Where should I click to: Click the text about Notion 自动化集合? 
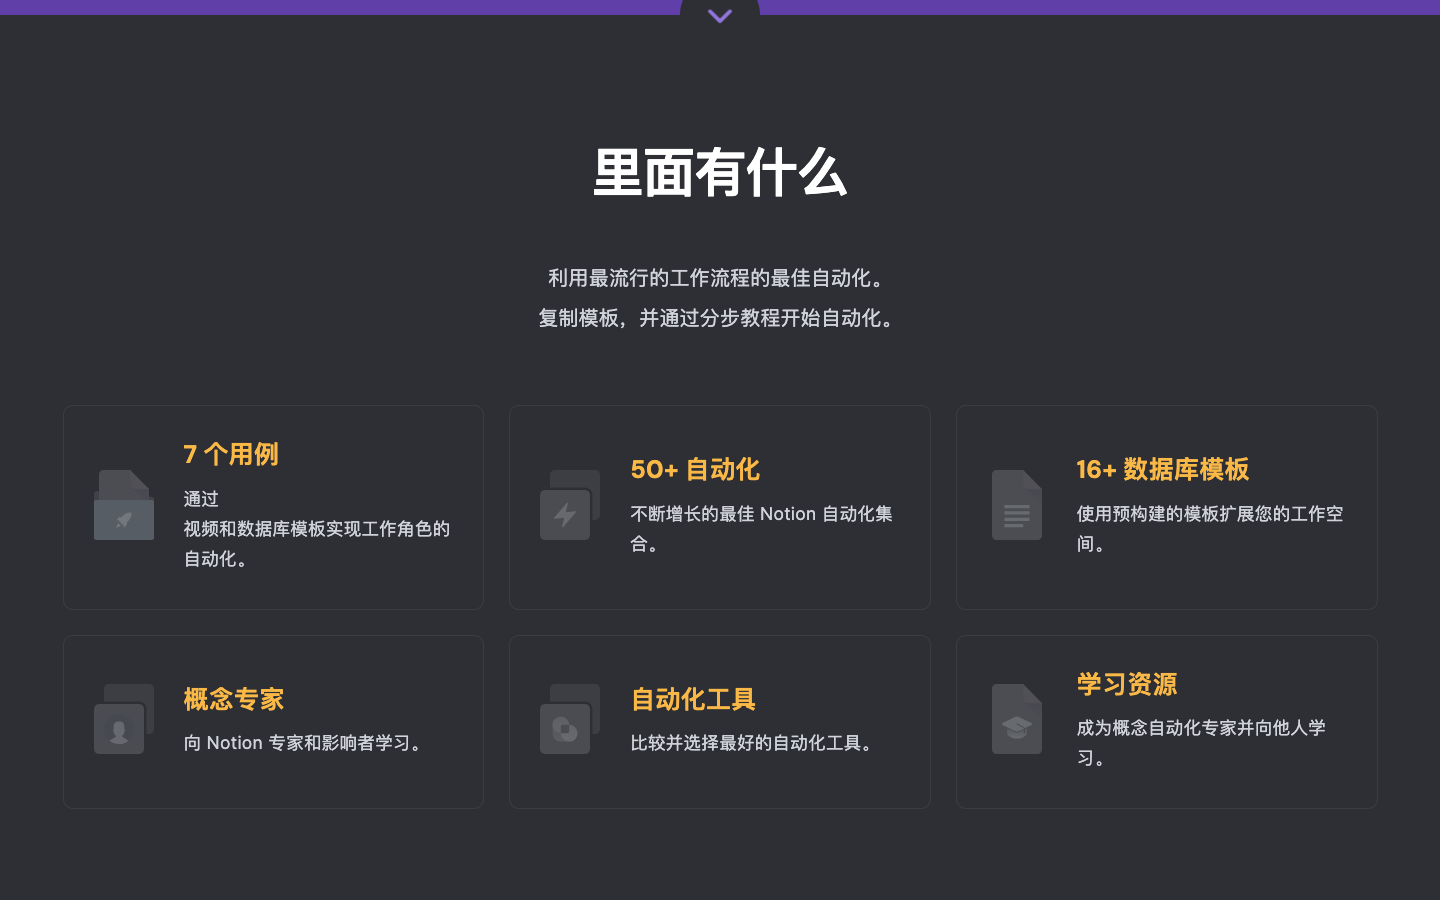tap(761, 514)
